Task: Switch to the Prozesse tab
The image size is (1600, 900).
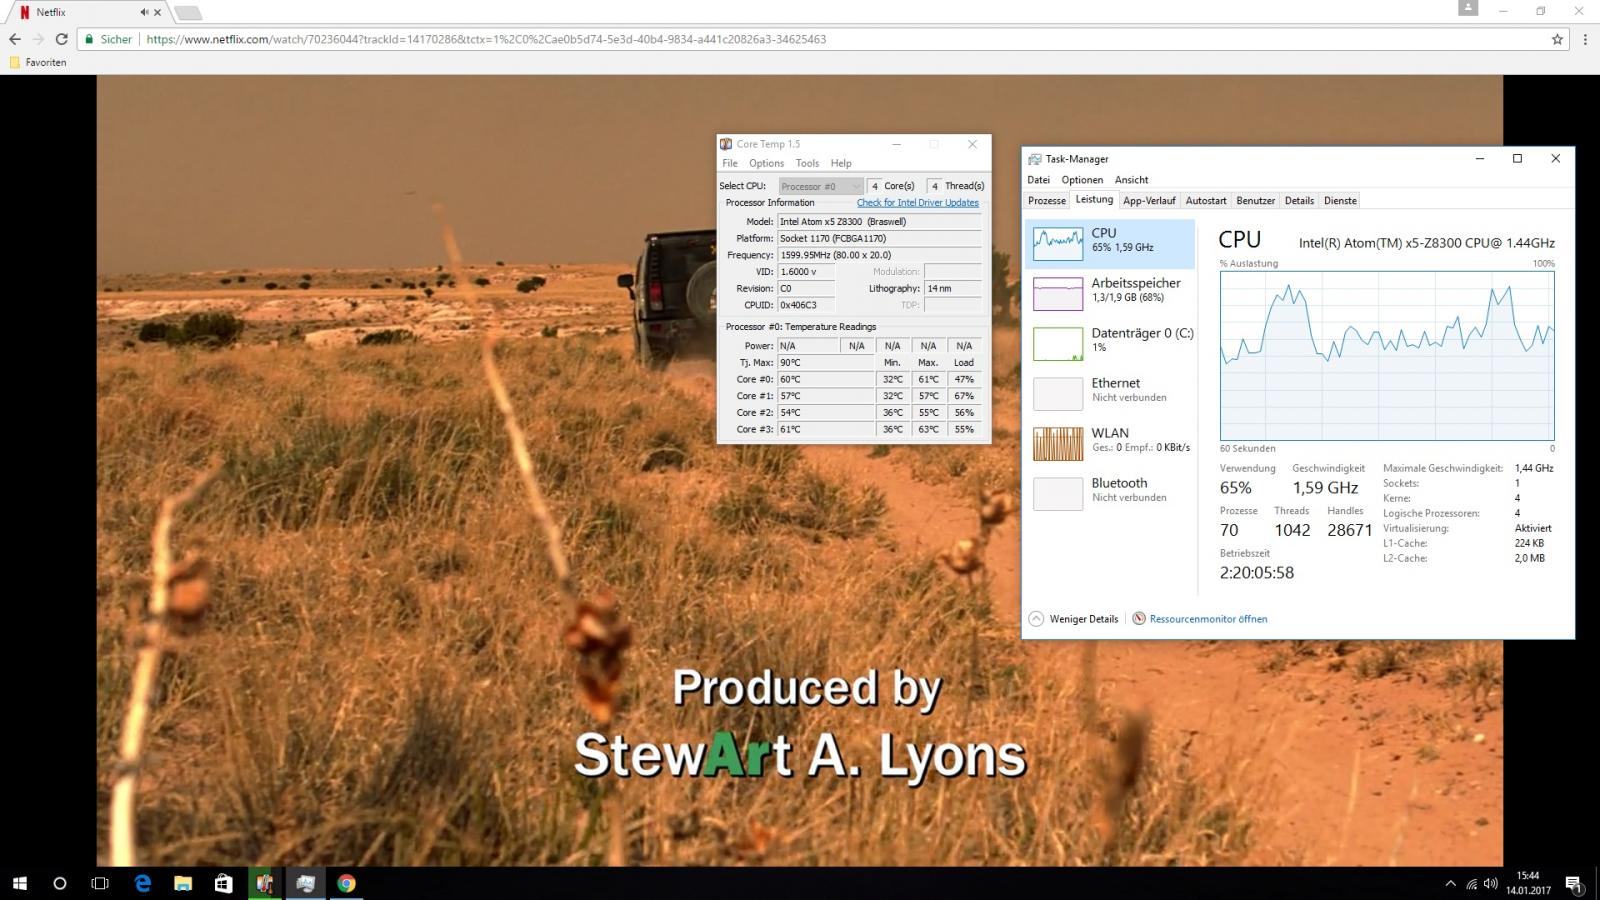Action: point(1047,201)
